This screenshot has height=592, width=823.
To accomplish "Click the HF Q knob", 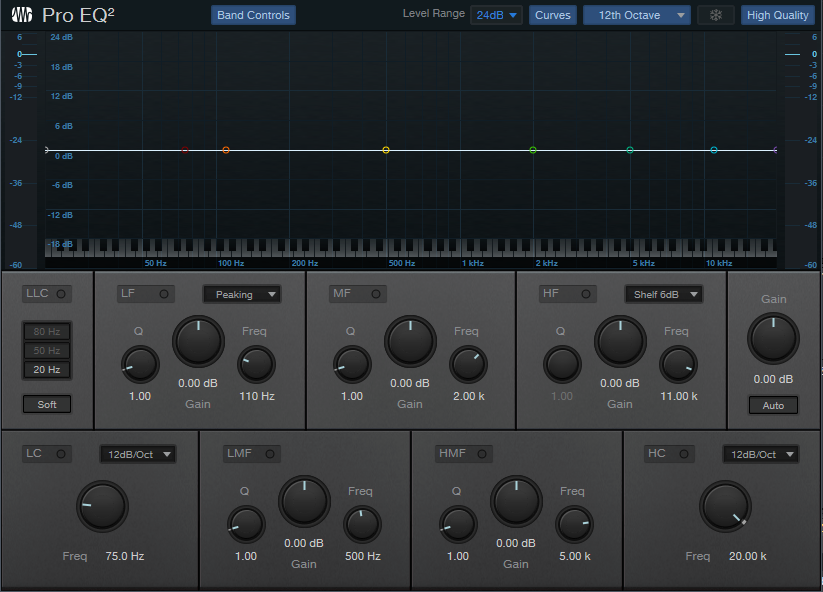I will 562,364.
